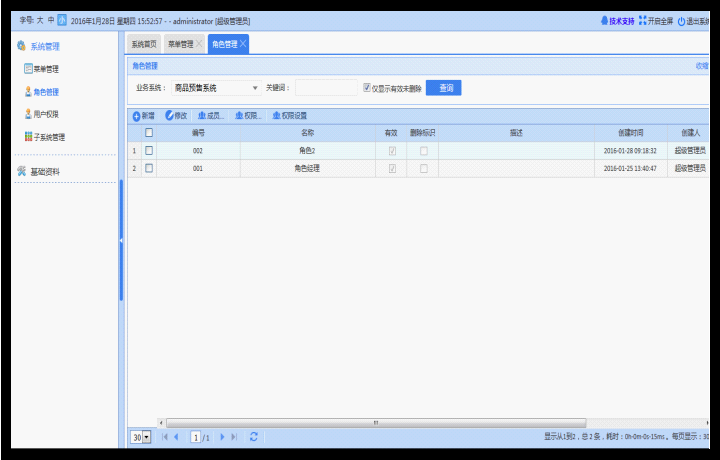Click the 角色管理 person icon in sidebar
720x460 pixels.
coord(28,91)
